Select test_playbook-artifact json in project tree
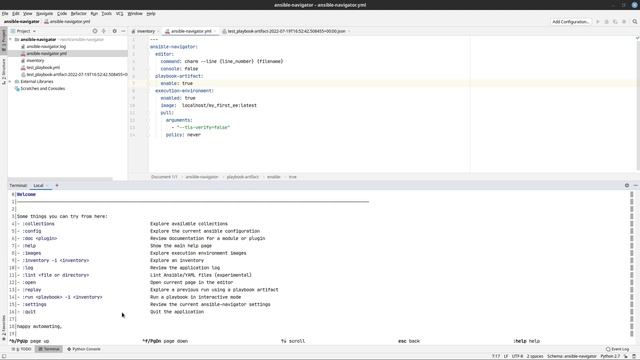 (77, 75)
